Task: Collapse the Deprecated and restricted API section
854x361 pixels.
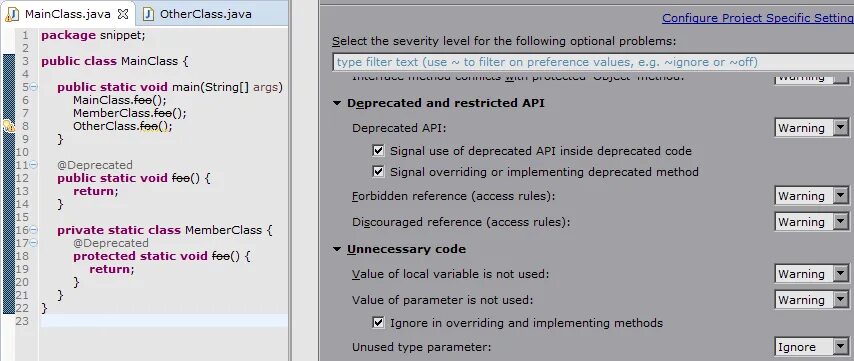Action: pos(337,103)
